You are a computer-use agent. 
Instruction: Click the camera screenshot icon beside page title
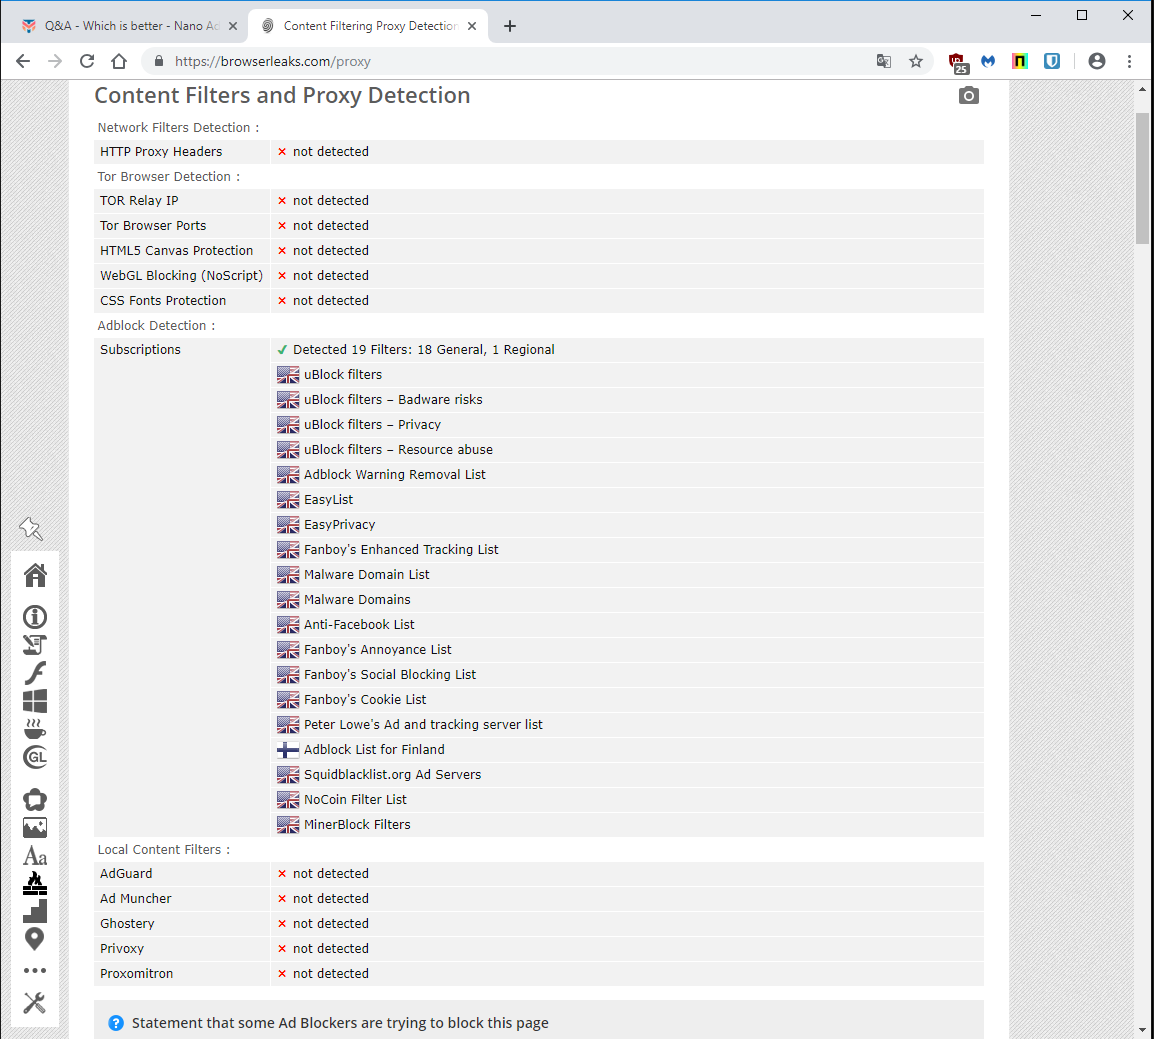(x=969, y=96)
